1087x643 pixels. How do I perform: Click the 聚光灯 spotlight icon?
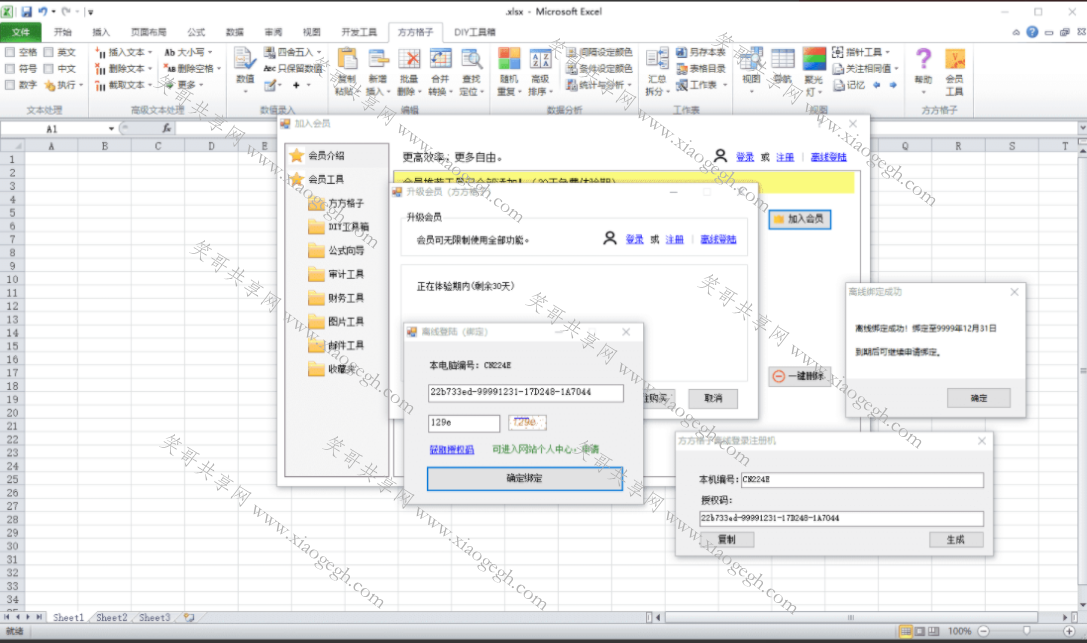coord(814,60)
